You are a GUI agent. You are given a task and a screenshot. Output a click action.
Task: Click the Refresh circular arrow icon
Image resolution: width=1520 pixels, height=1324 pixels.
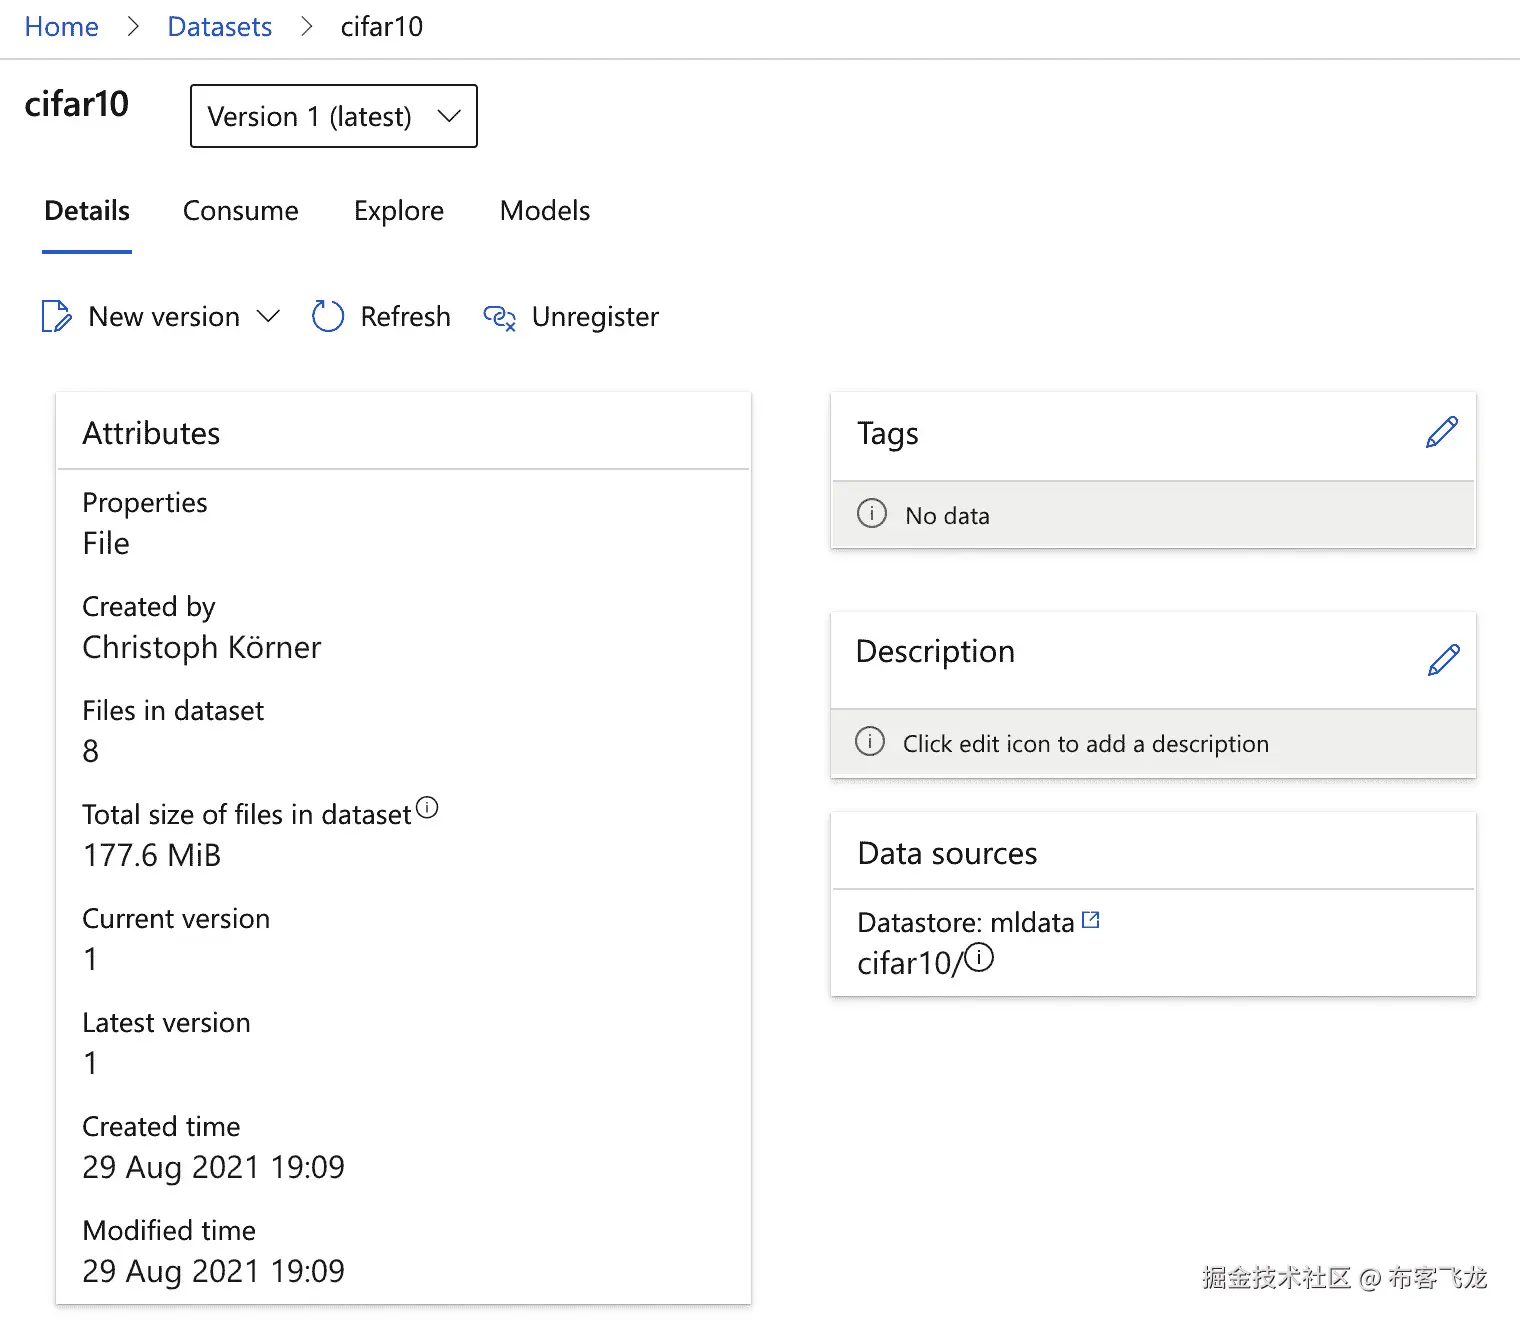328,316
